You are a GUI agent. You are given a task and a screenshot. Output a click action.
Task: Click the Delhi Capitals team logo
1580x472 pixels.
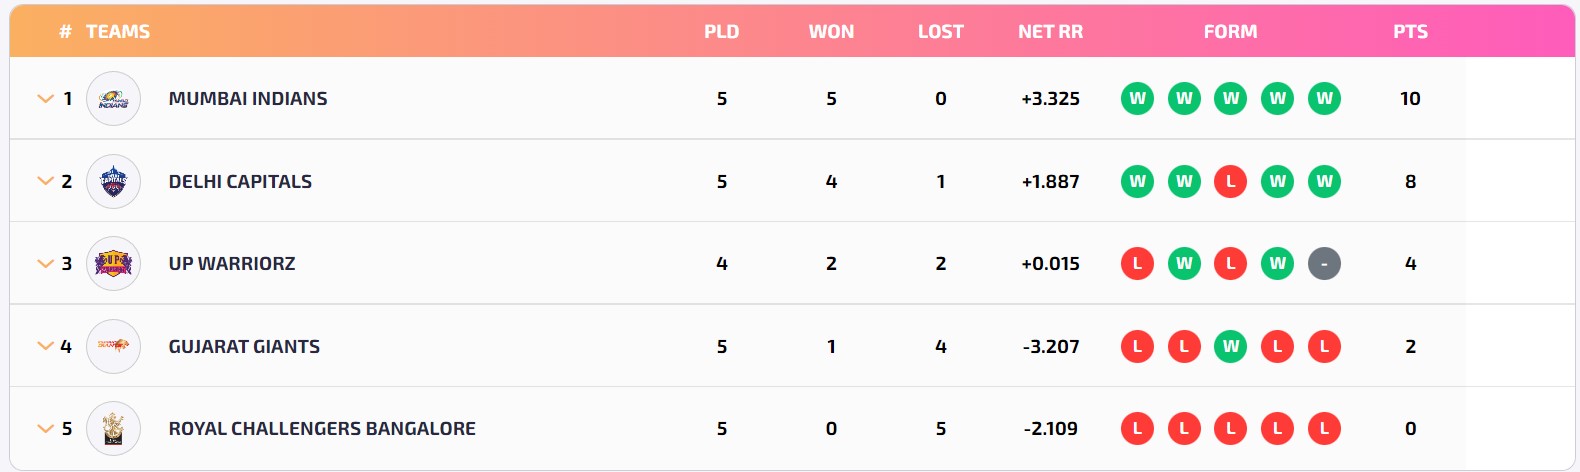click(x=113, y=182)
